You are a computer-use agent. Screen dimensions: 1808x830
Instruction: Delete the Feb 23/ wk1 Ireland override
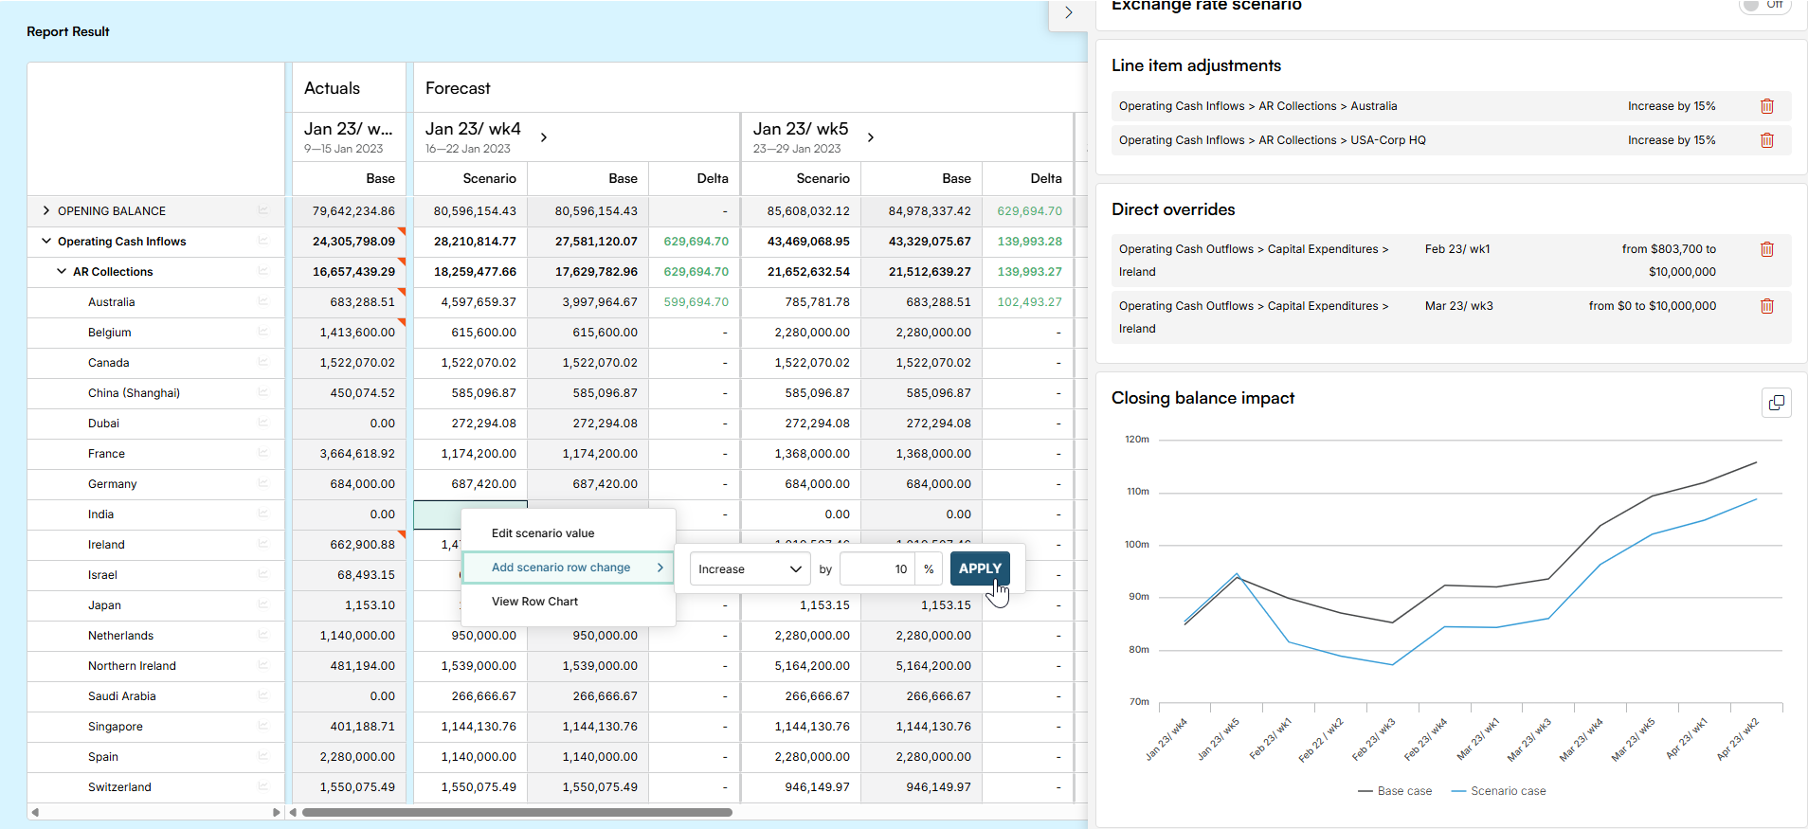point(1767,249)
